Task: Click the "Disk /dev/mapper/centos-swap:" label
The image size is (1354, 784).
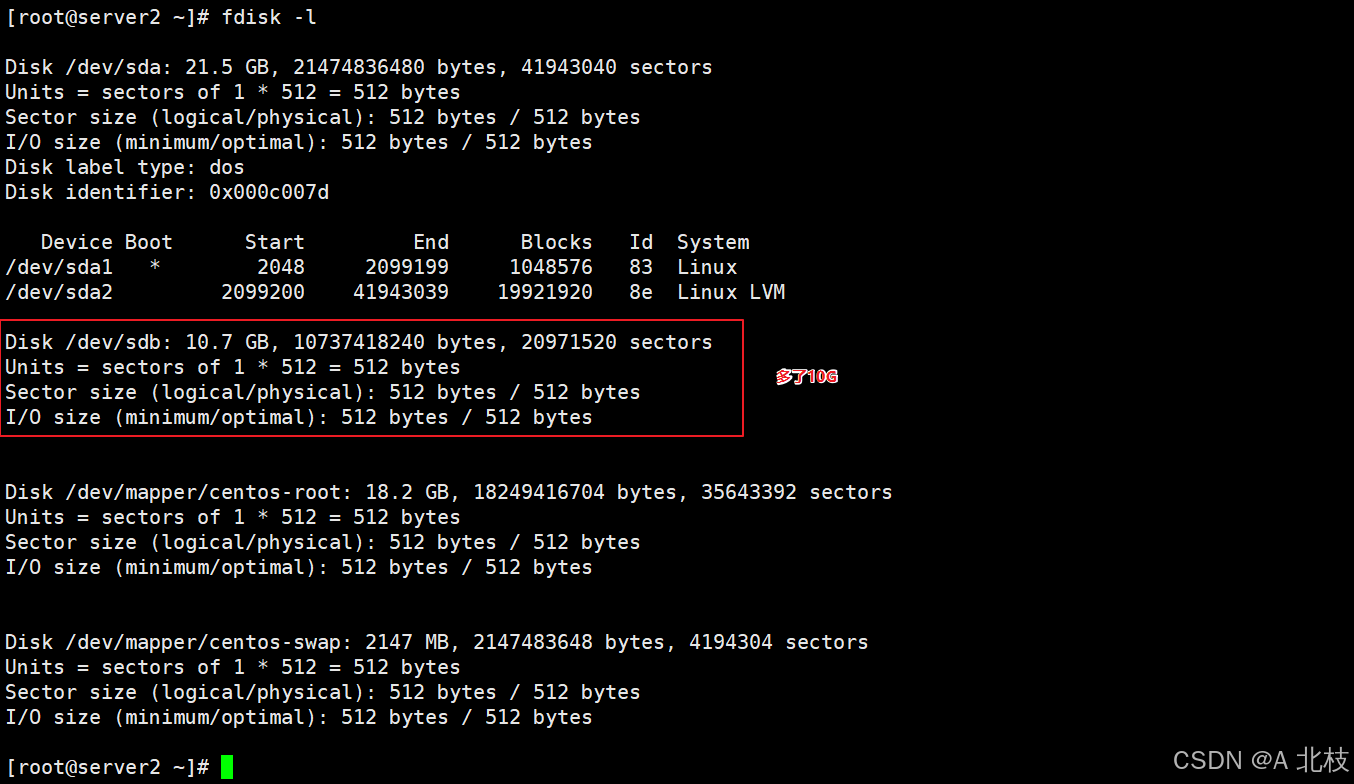Action: click(x=179, y=642)
